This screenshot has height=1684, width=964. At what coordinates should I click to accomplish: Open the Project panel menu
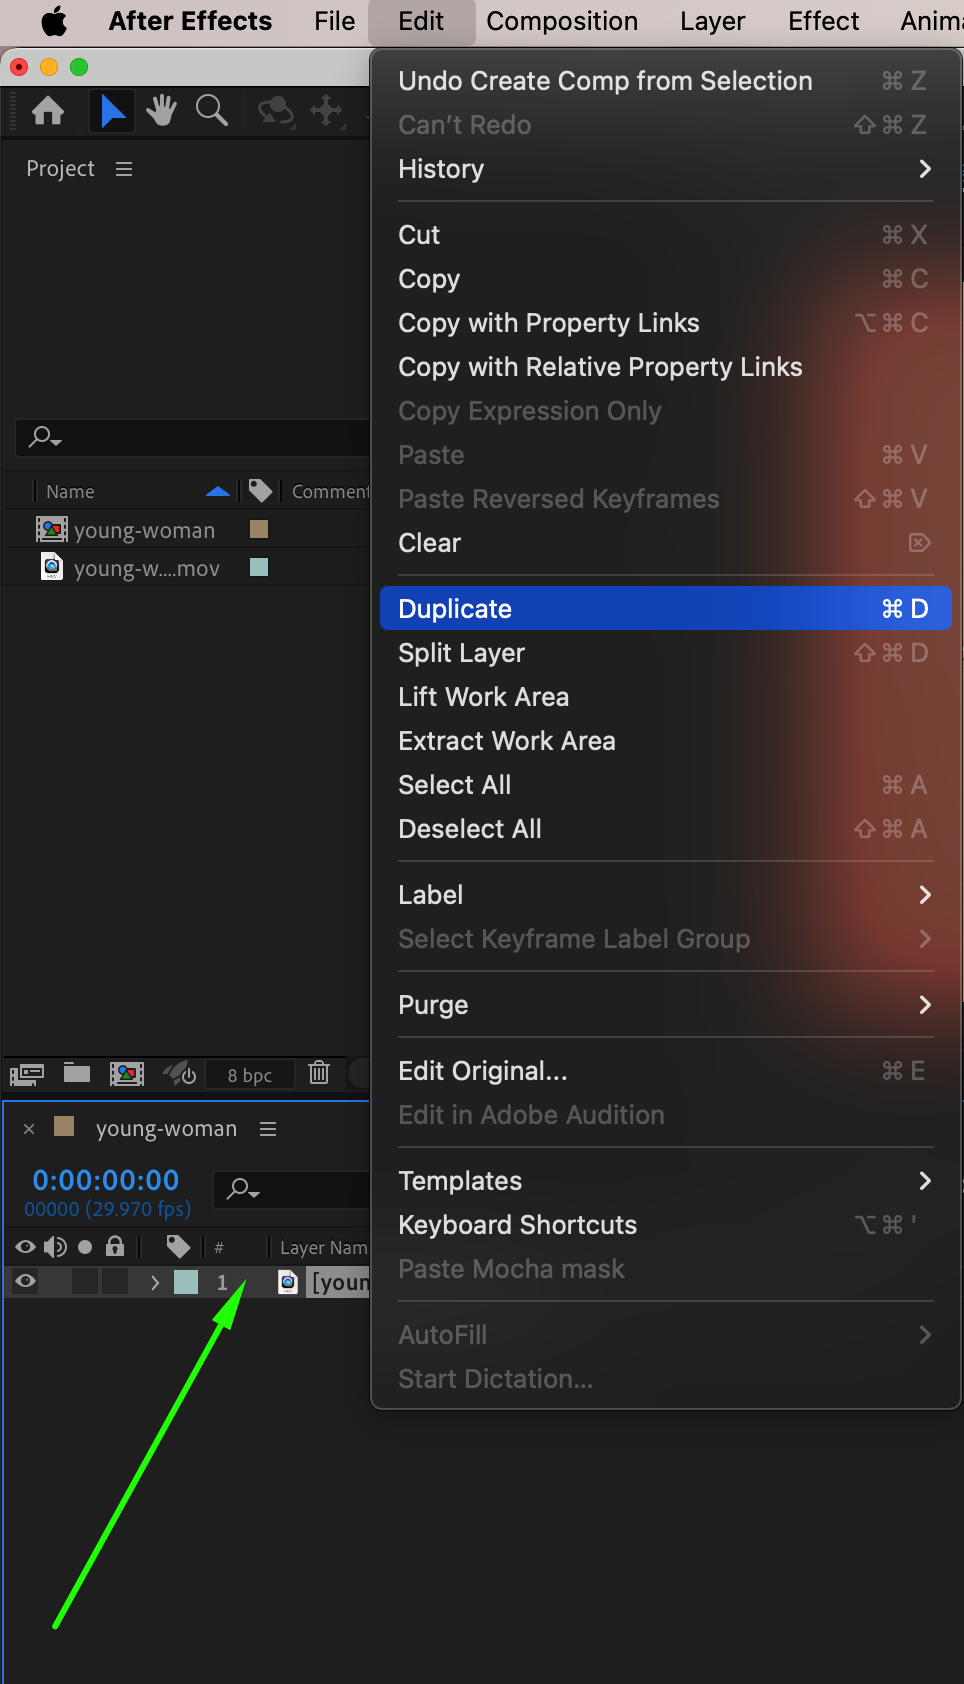coord(124,169)
